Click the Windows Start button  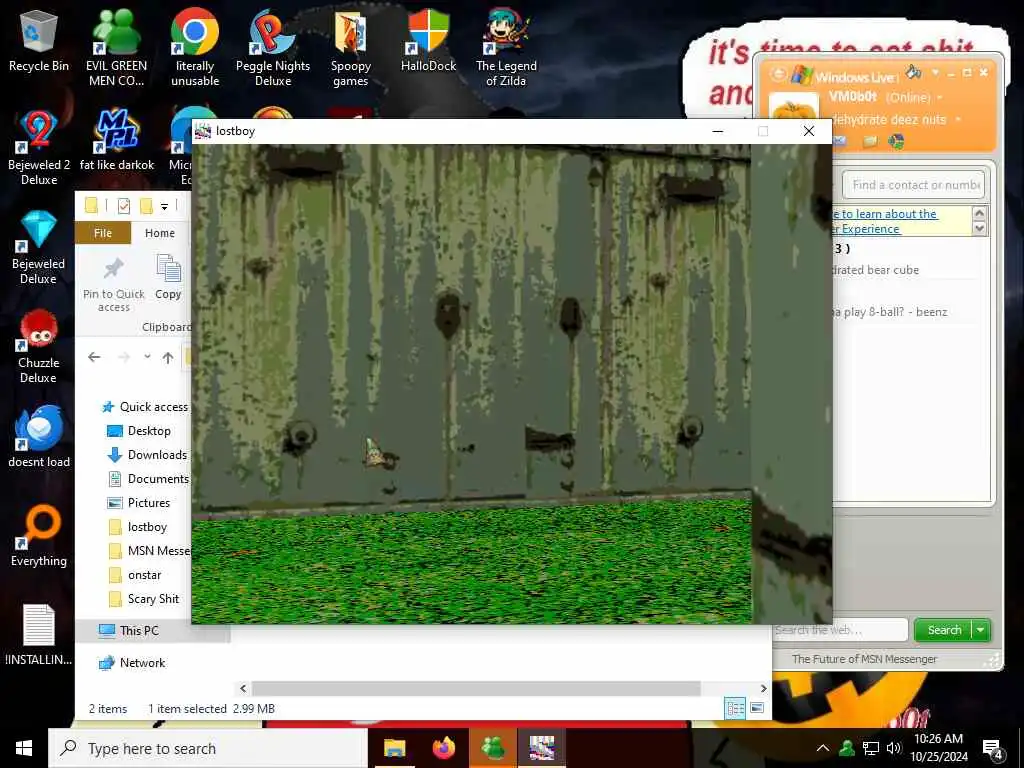[24, 748]
